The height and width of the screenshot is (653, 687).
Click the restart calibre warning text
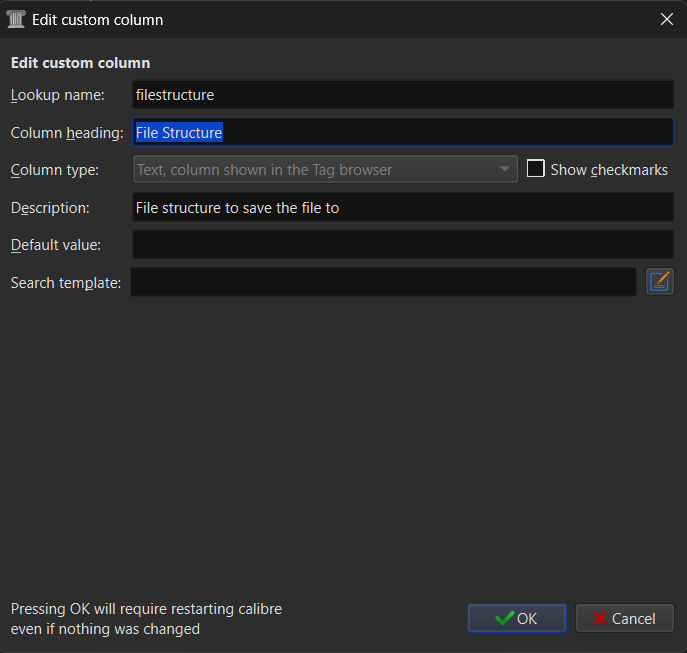coord(146,619)
